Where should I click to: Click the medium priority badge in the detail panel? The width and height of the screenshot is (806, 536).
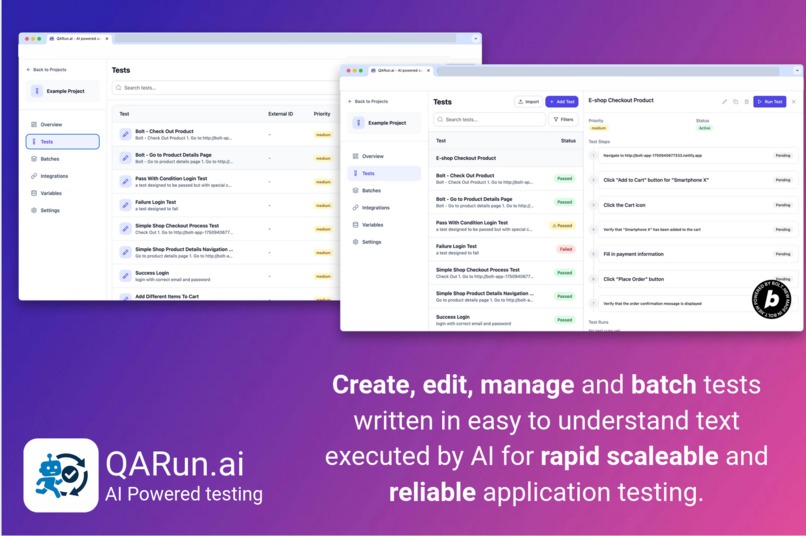point(598,128)
